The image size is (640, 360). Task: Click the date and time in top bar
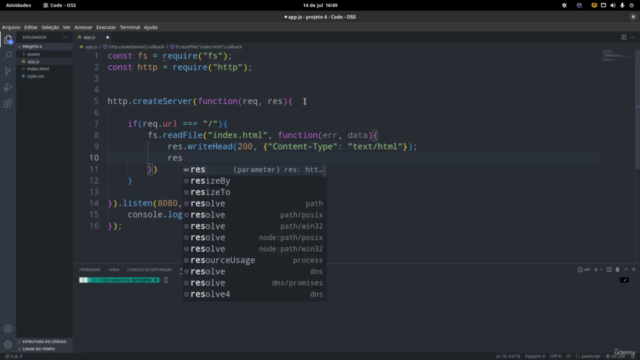[320, 5]
